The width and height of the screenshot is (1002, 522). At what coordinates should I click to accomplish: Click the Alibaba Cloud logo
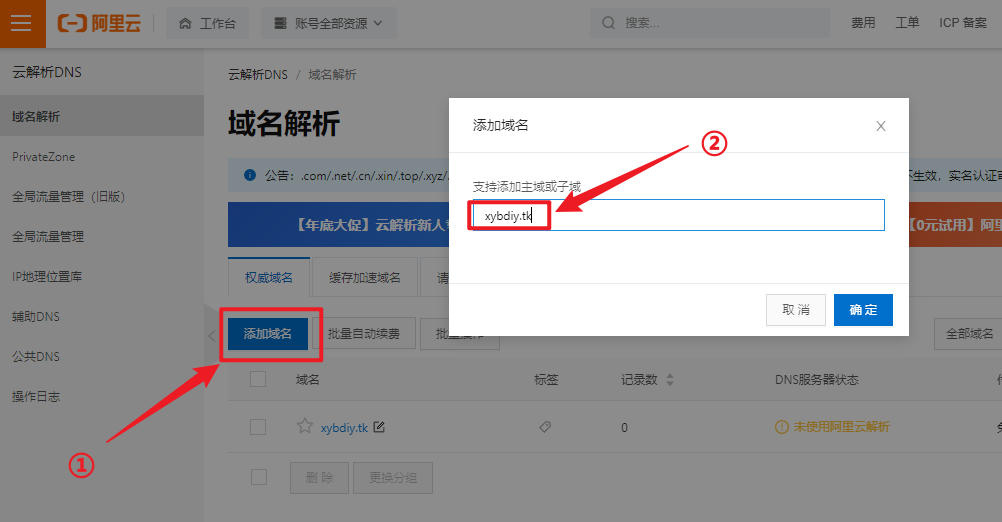(99, 24)
